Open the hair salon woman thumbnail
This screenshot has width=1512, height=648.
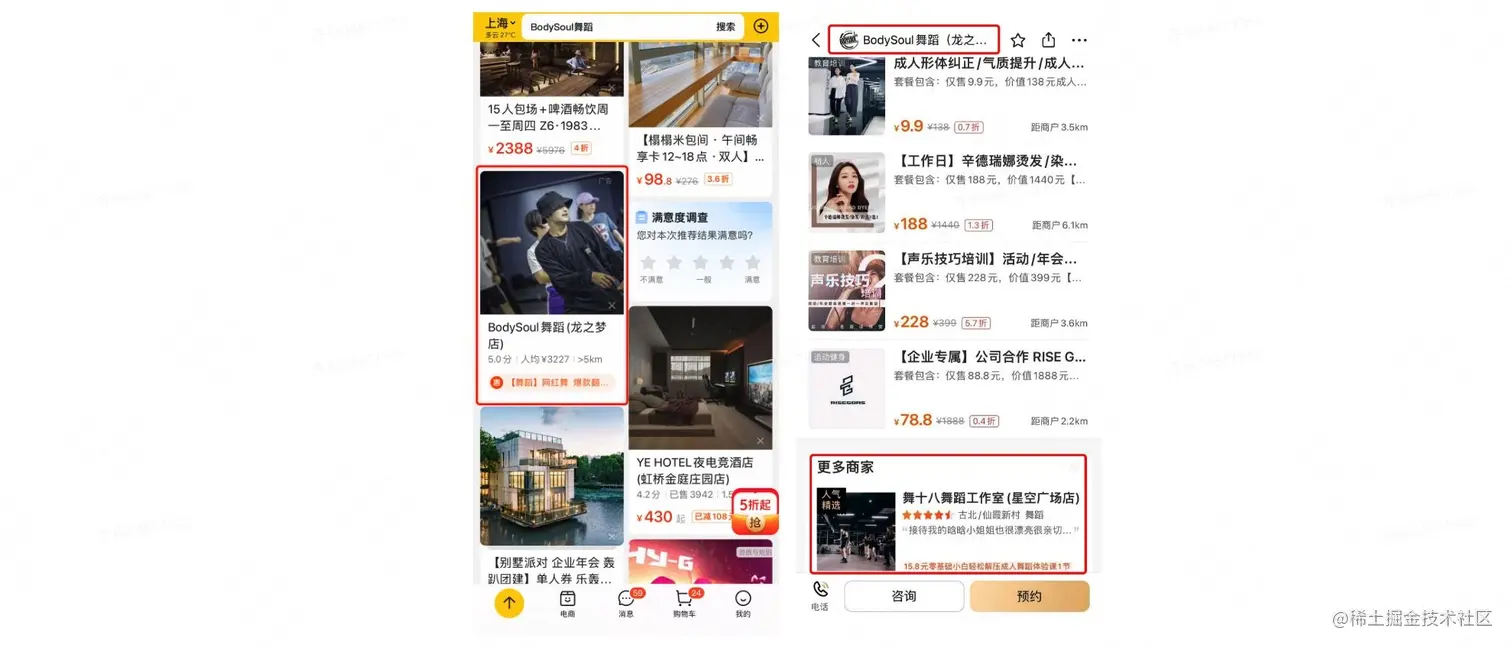pyautogui.click(x=847, y=193)
